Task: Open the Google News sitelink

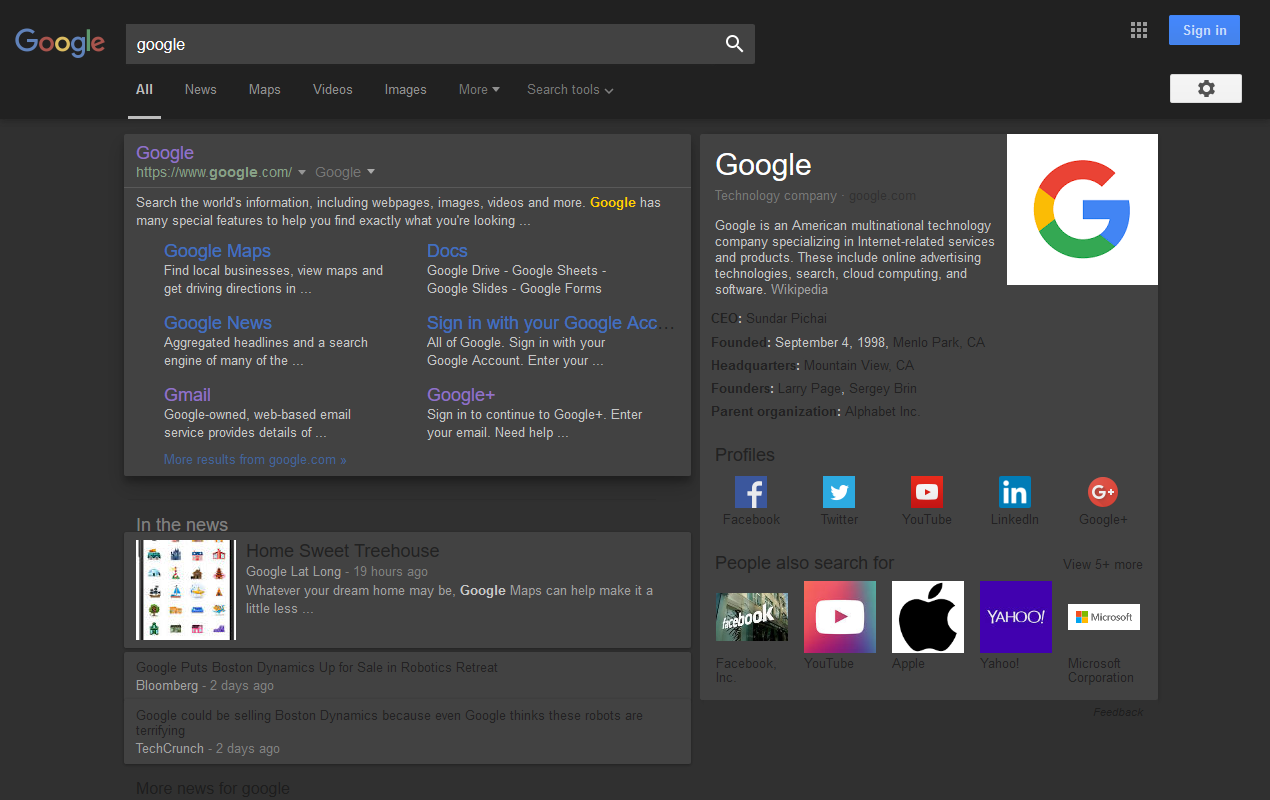Action: (218, 323)
